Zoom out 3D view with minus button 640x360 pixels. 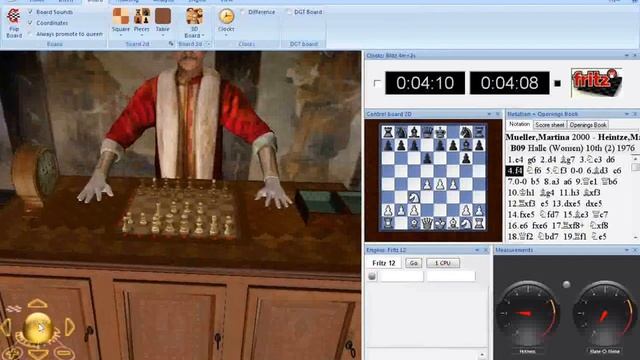(x=63, y=352)
